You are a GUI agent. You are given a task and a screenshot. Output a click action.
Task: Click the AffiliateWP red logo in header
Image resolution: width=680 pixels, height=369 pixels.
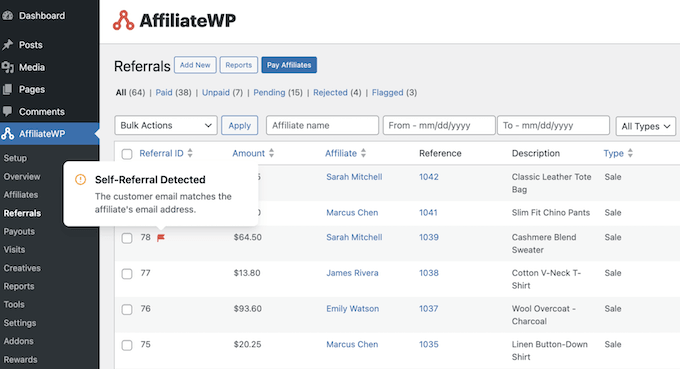coord(124,20)
